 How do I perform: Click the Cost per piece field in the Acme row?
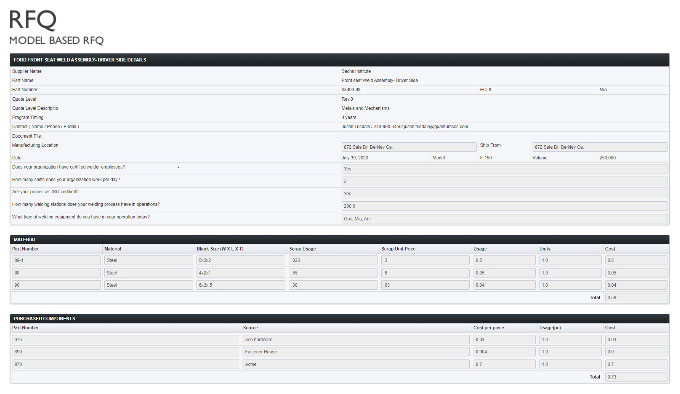click(x=504, y=364)
